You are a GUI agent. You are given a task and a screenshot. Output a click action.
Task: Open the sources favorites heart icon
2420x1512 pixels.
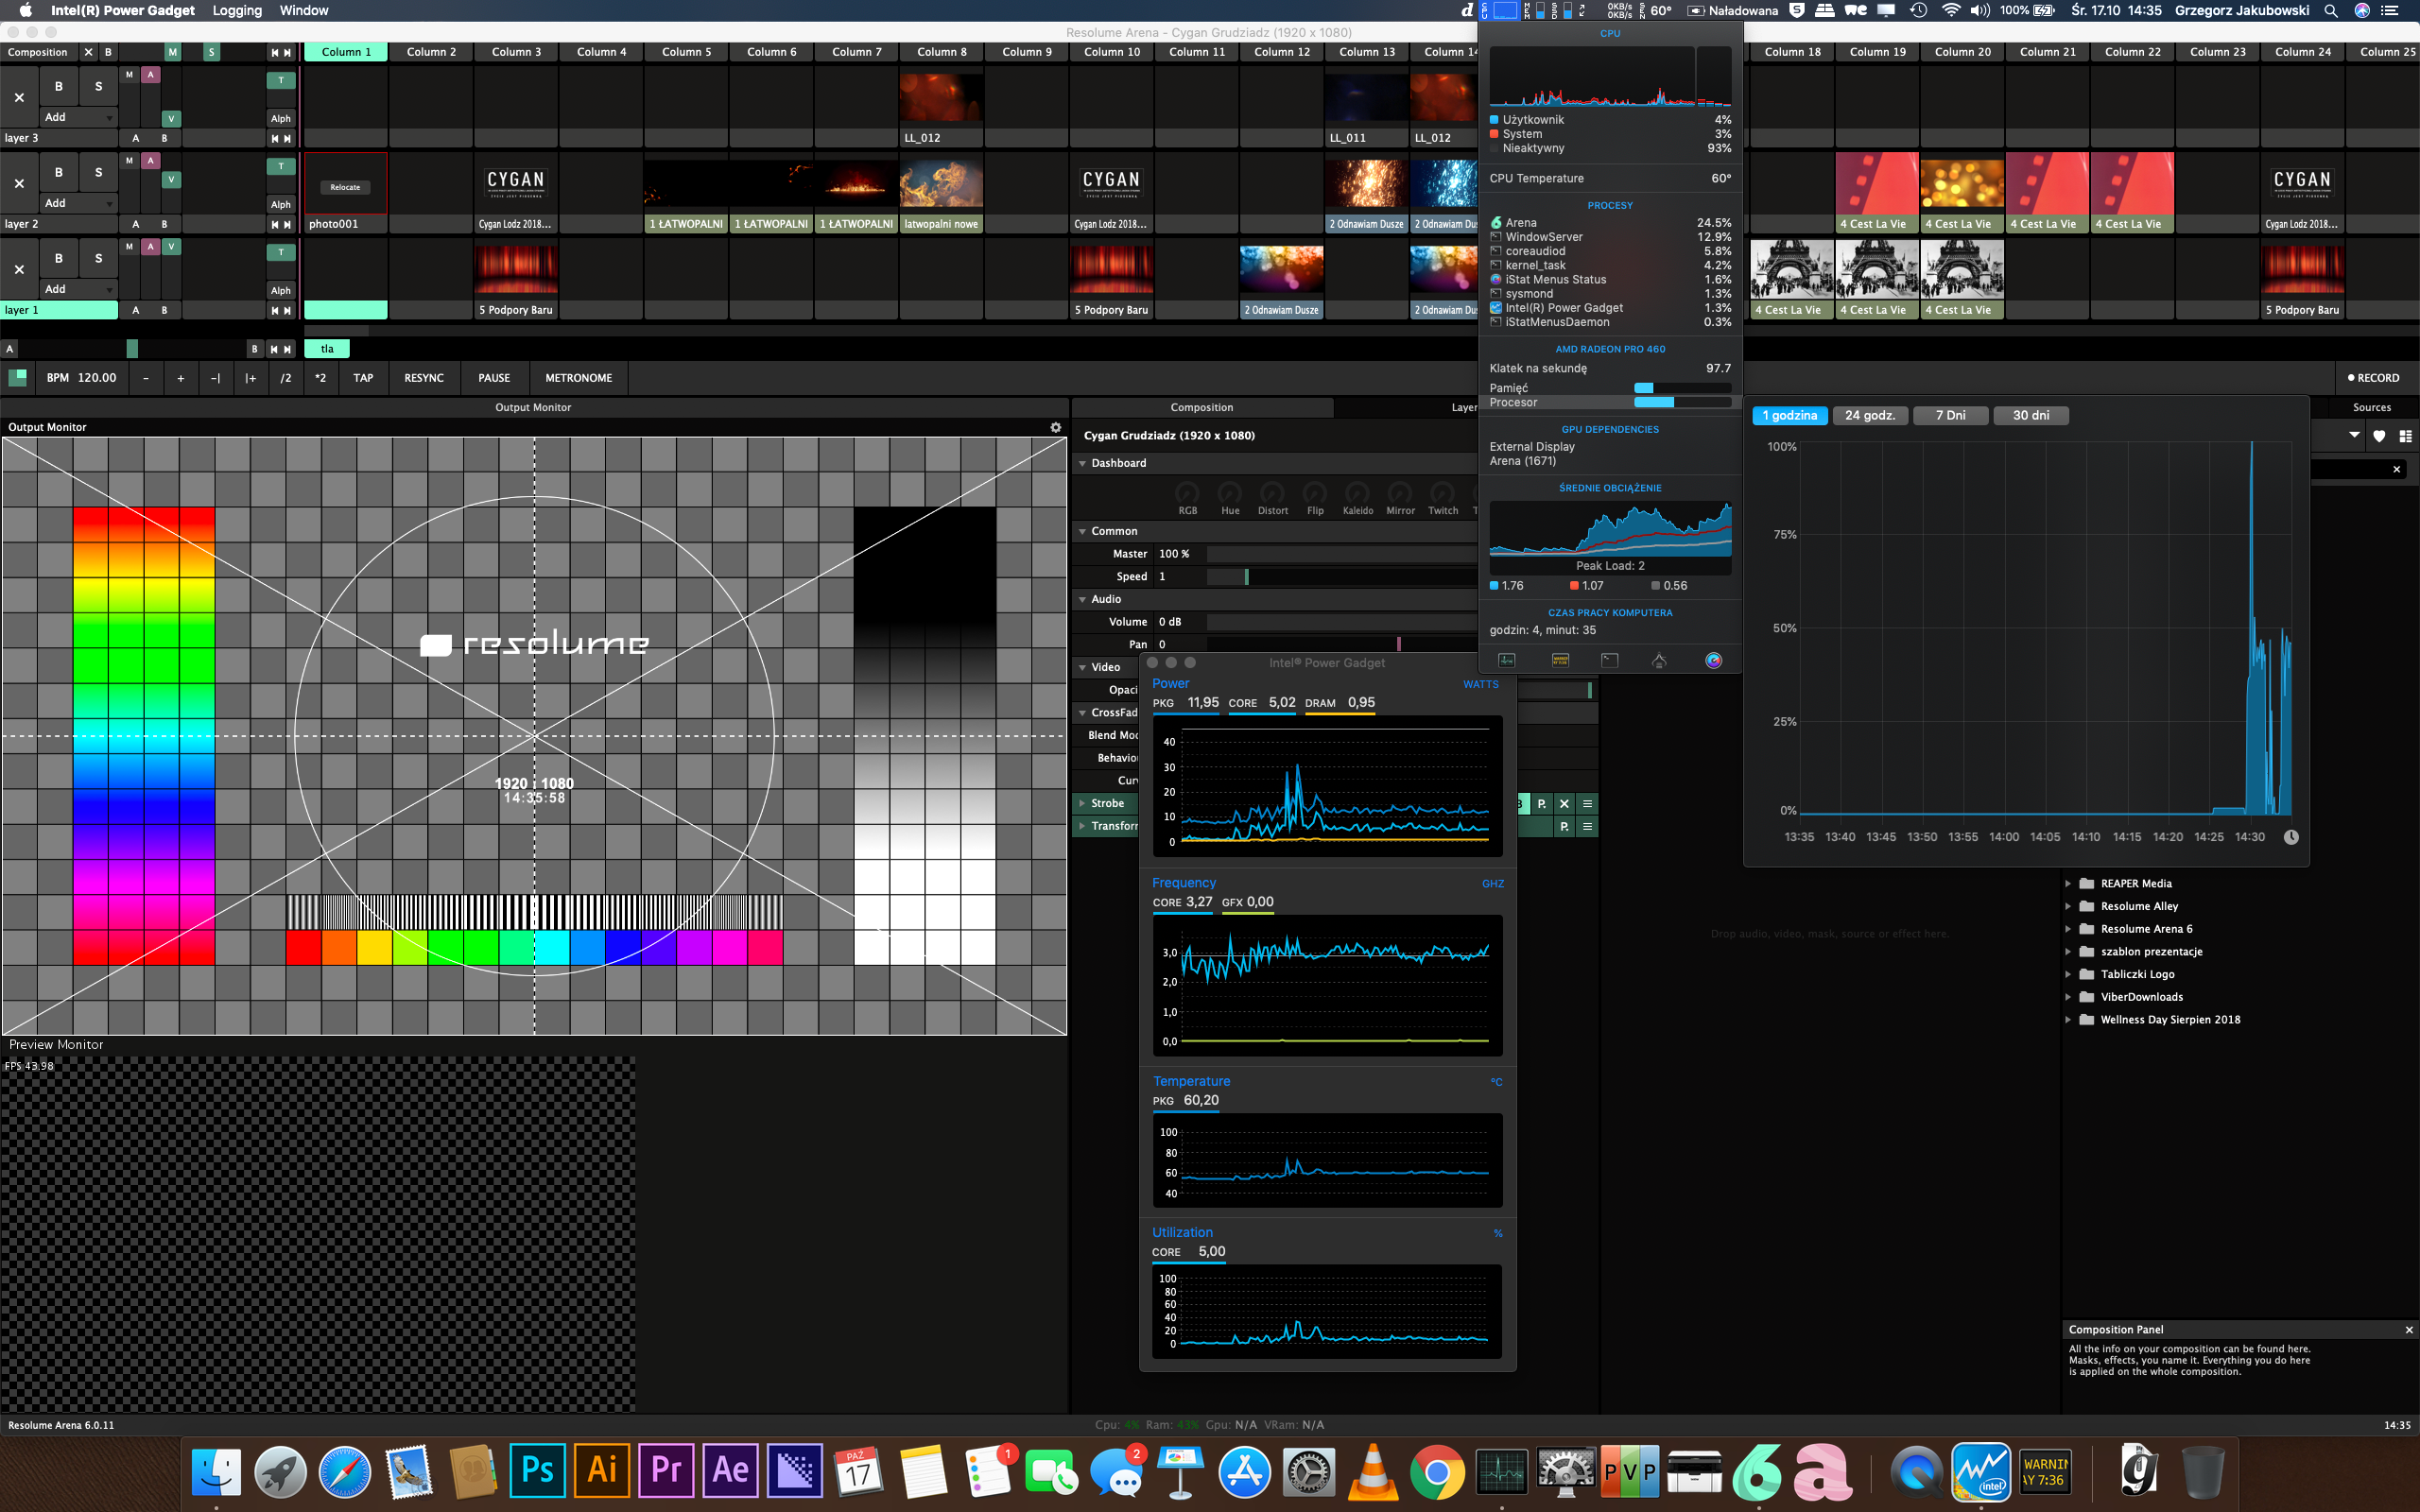2379,436
